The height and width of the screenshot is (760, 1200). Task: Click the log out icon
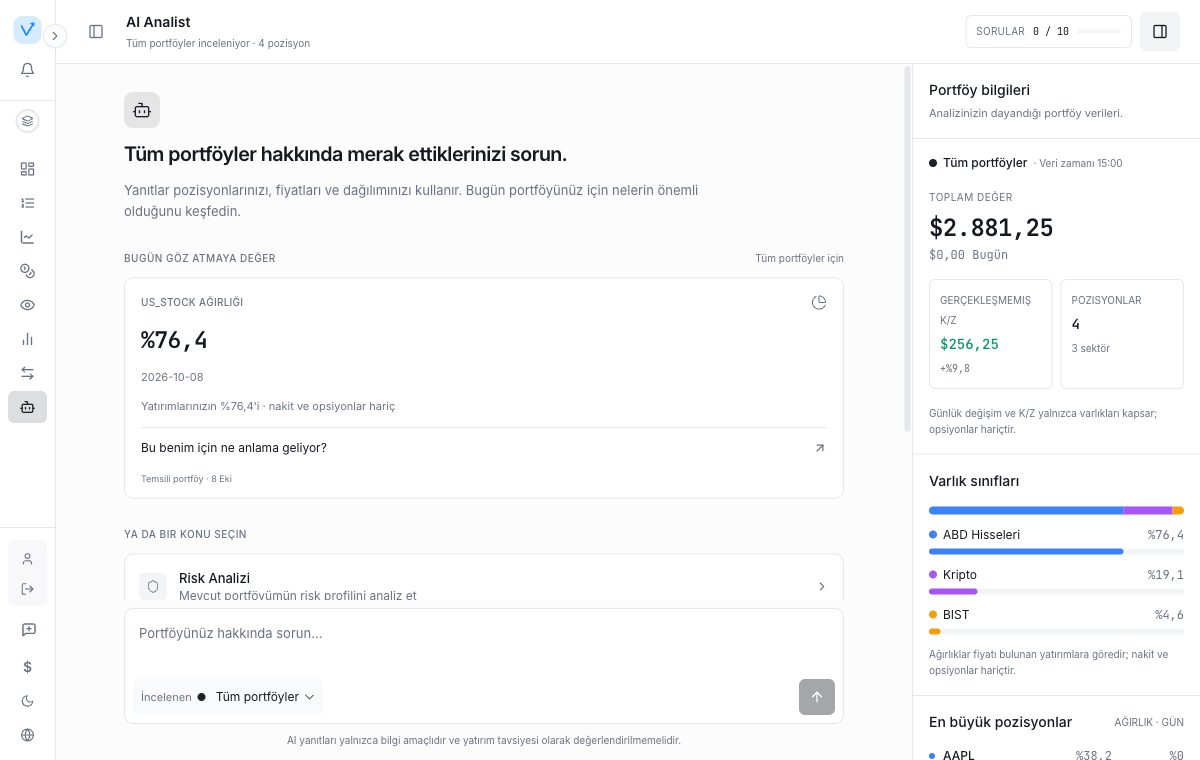point(27,589)
